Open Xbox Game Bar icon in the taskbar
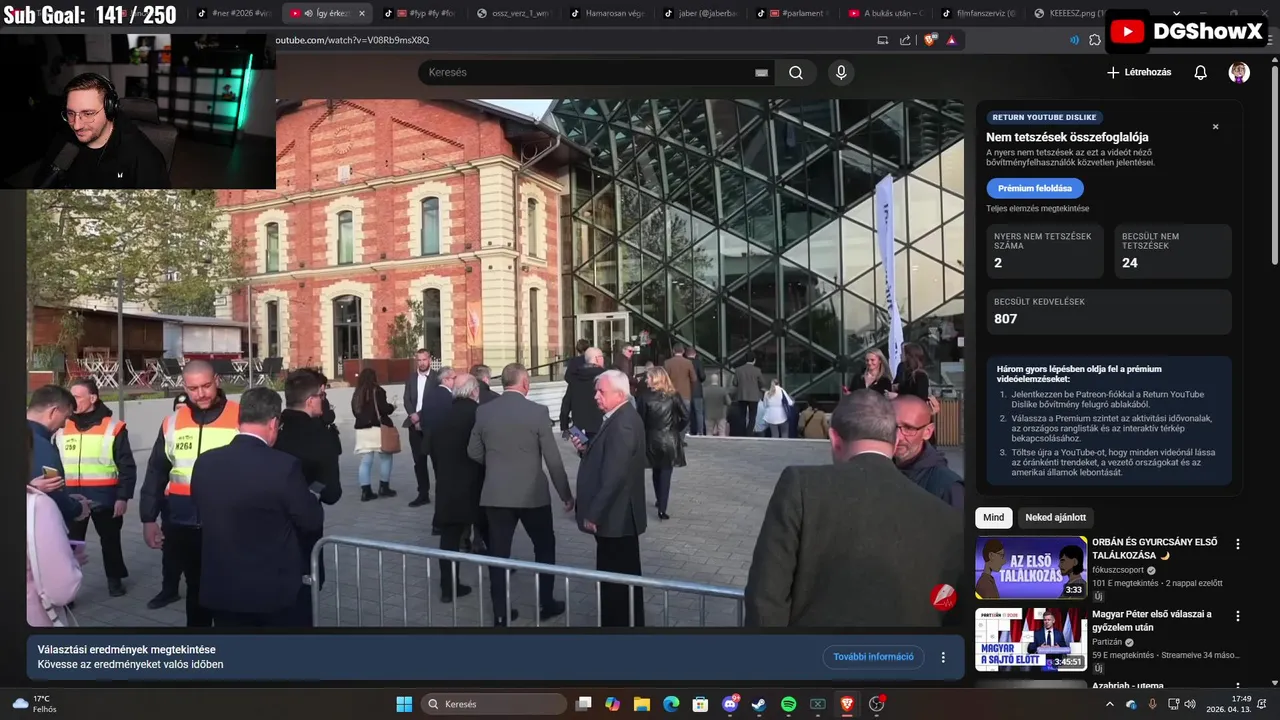The width and height of the screenshot is (1280, 720). tap(817, 704)
